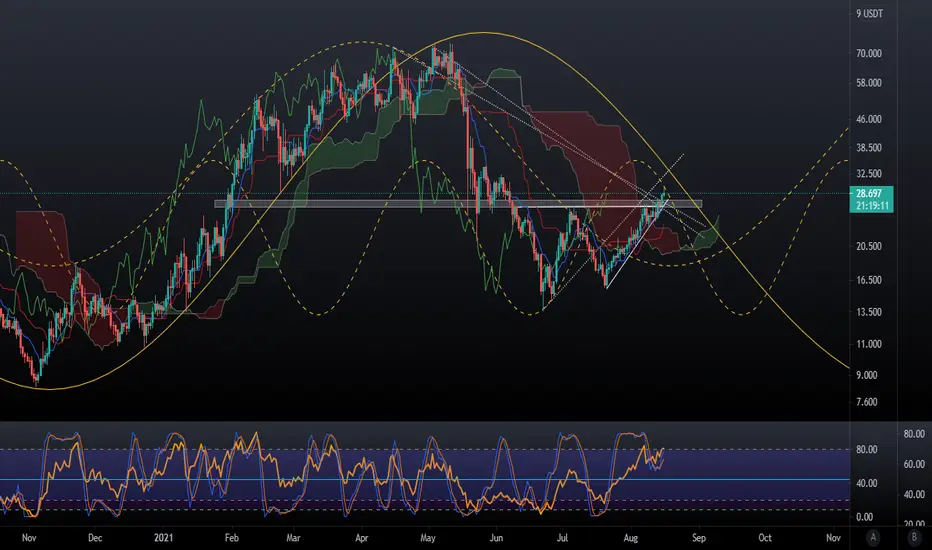Click the Dec label on time axis

pos(95,538)
